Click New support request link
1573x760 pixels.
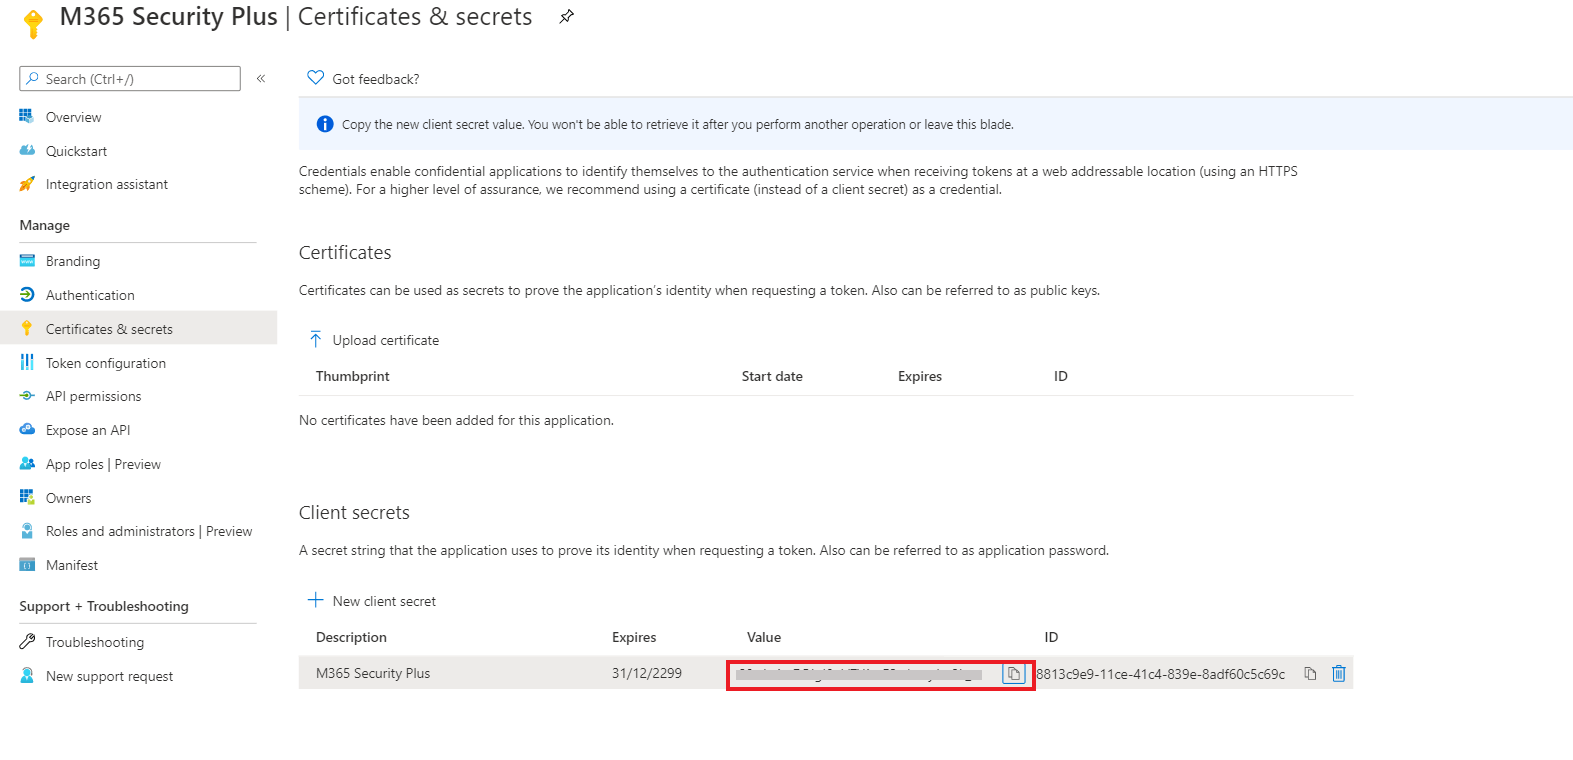pos(109,677)
